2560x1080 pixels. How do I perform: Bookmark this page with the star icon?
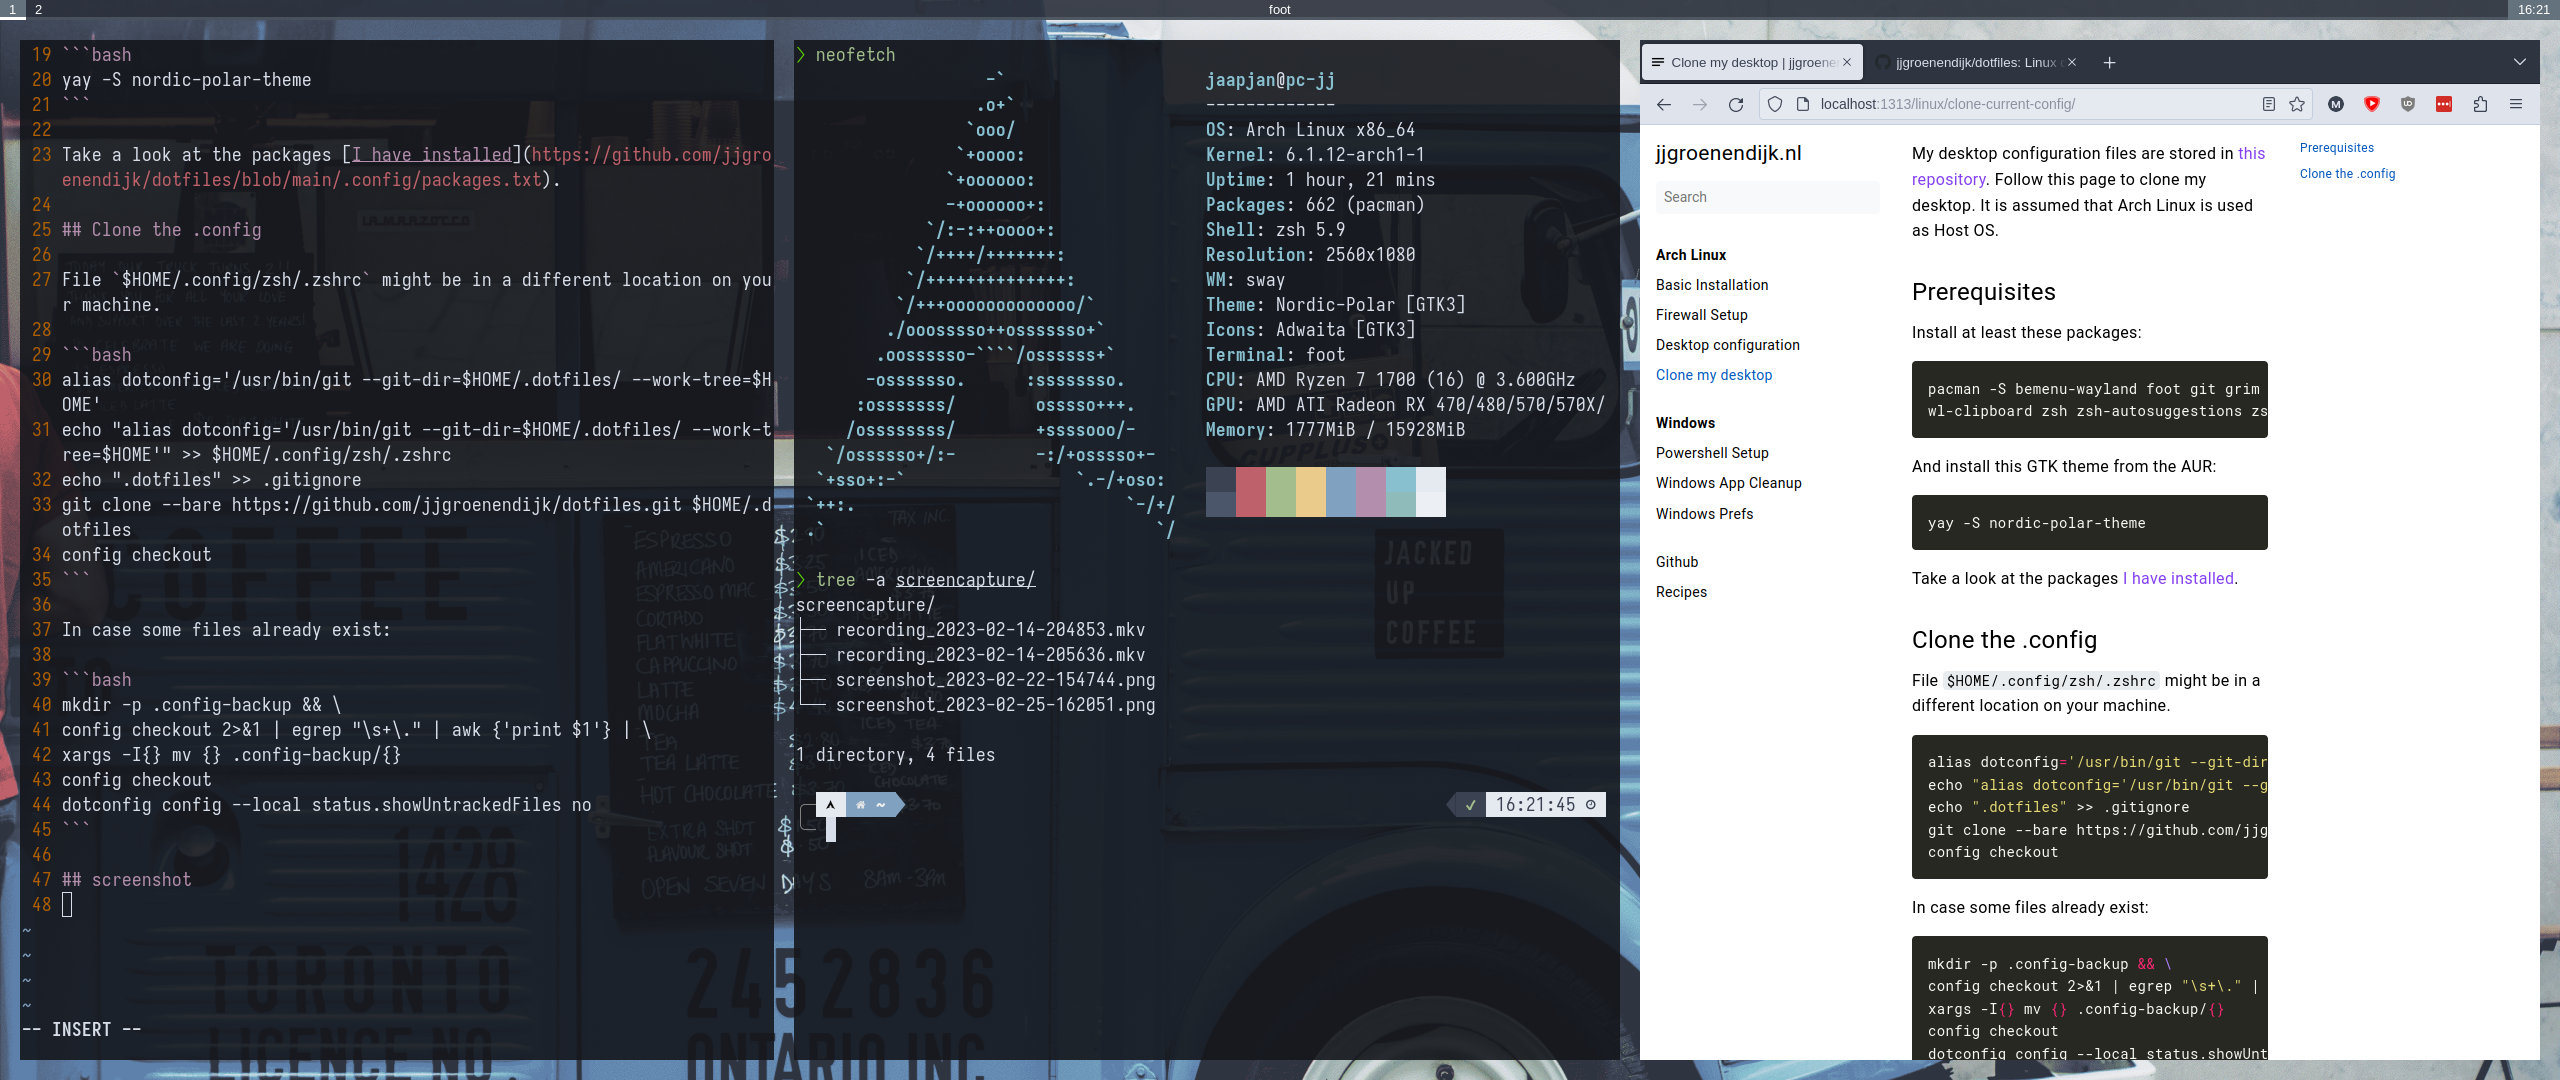[x=2297, y=104]
